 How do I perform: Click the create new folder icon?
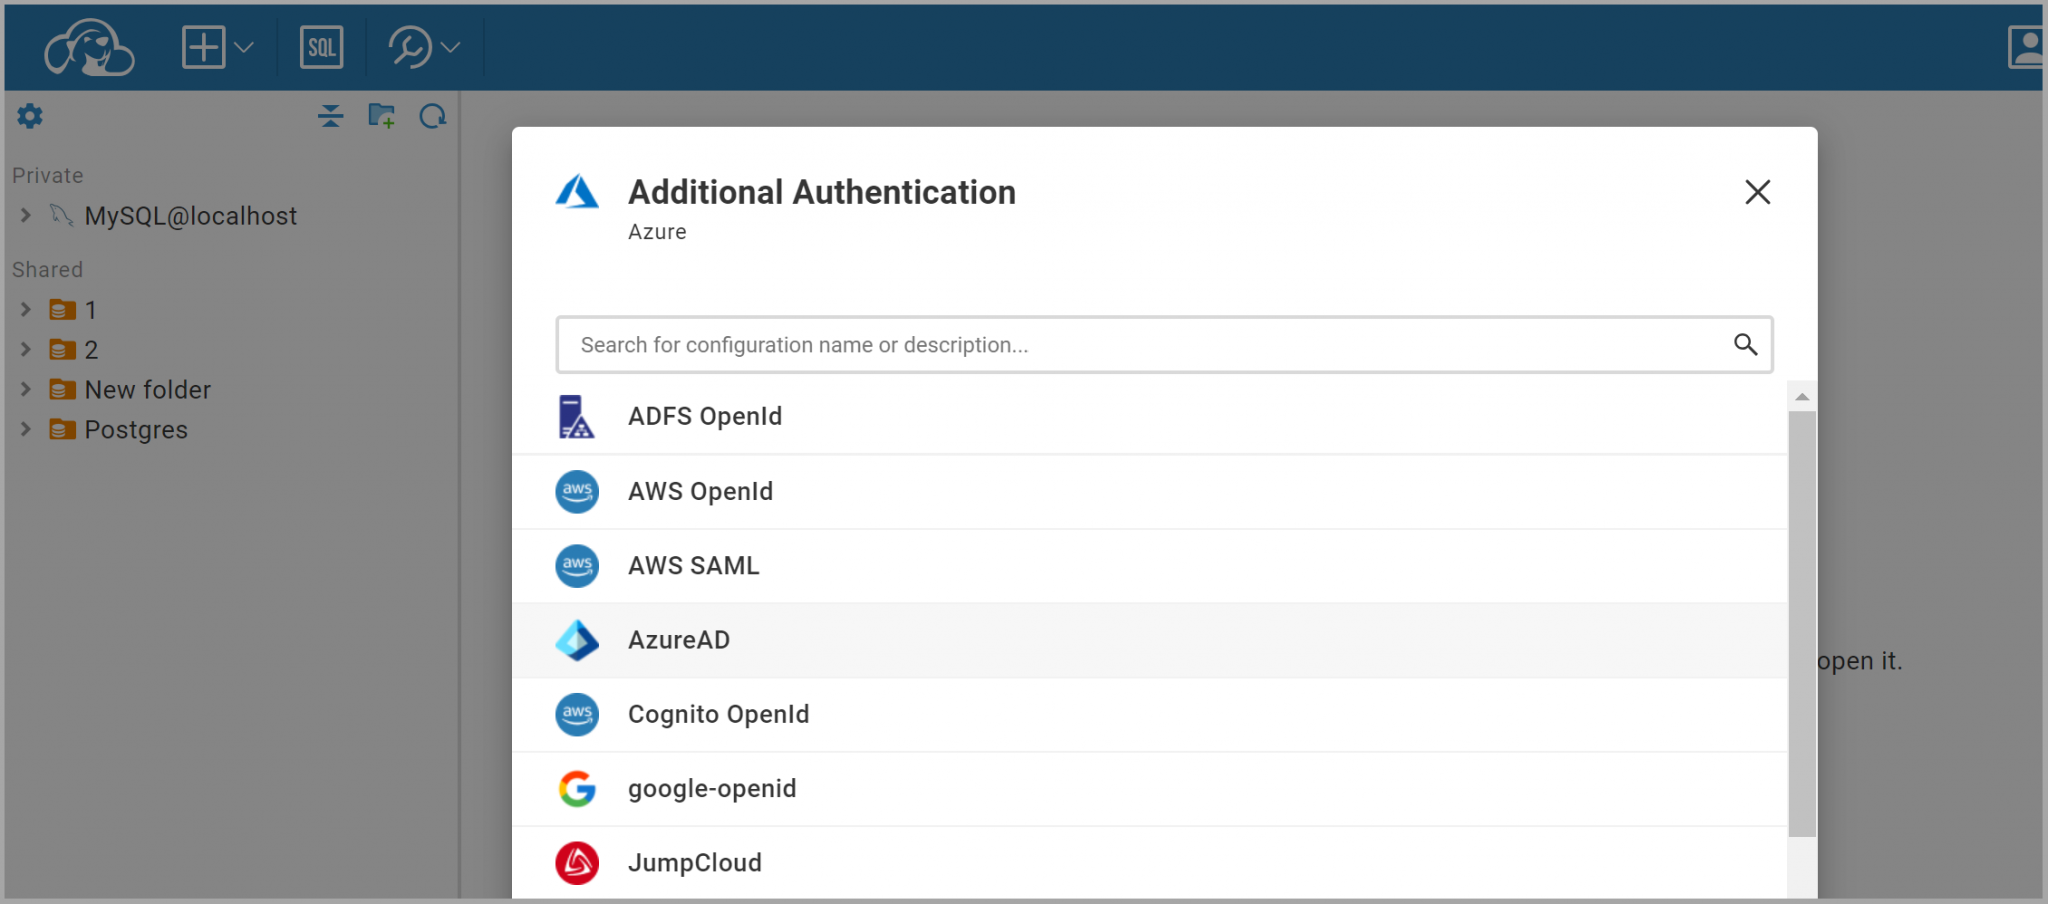[382, 116]
